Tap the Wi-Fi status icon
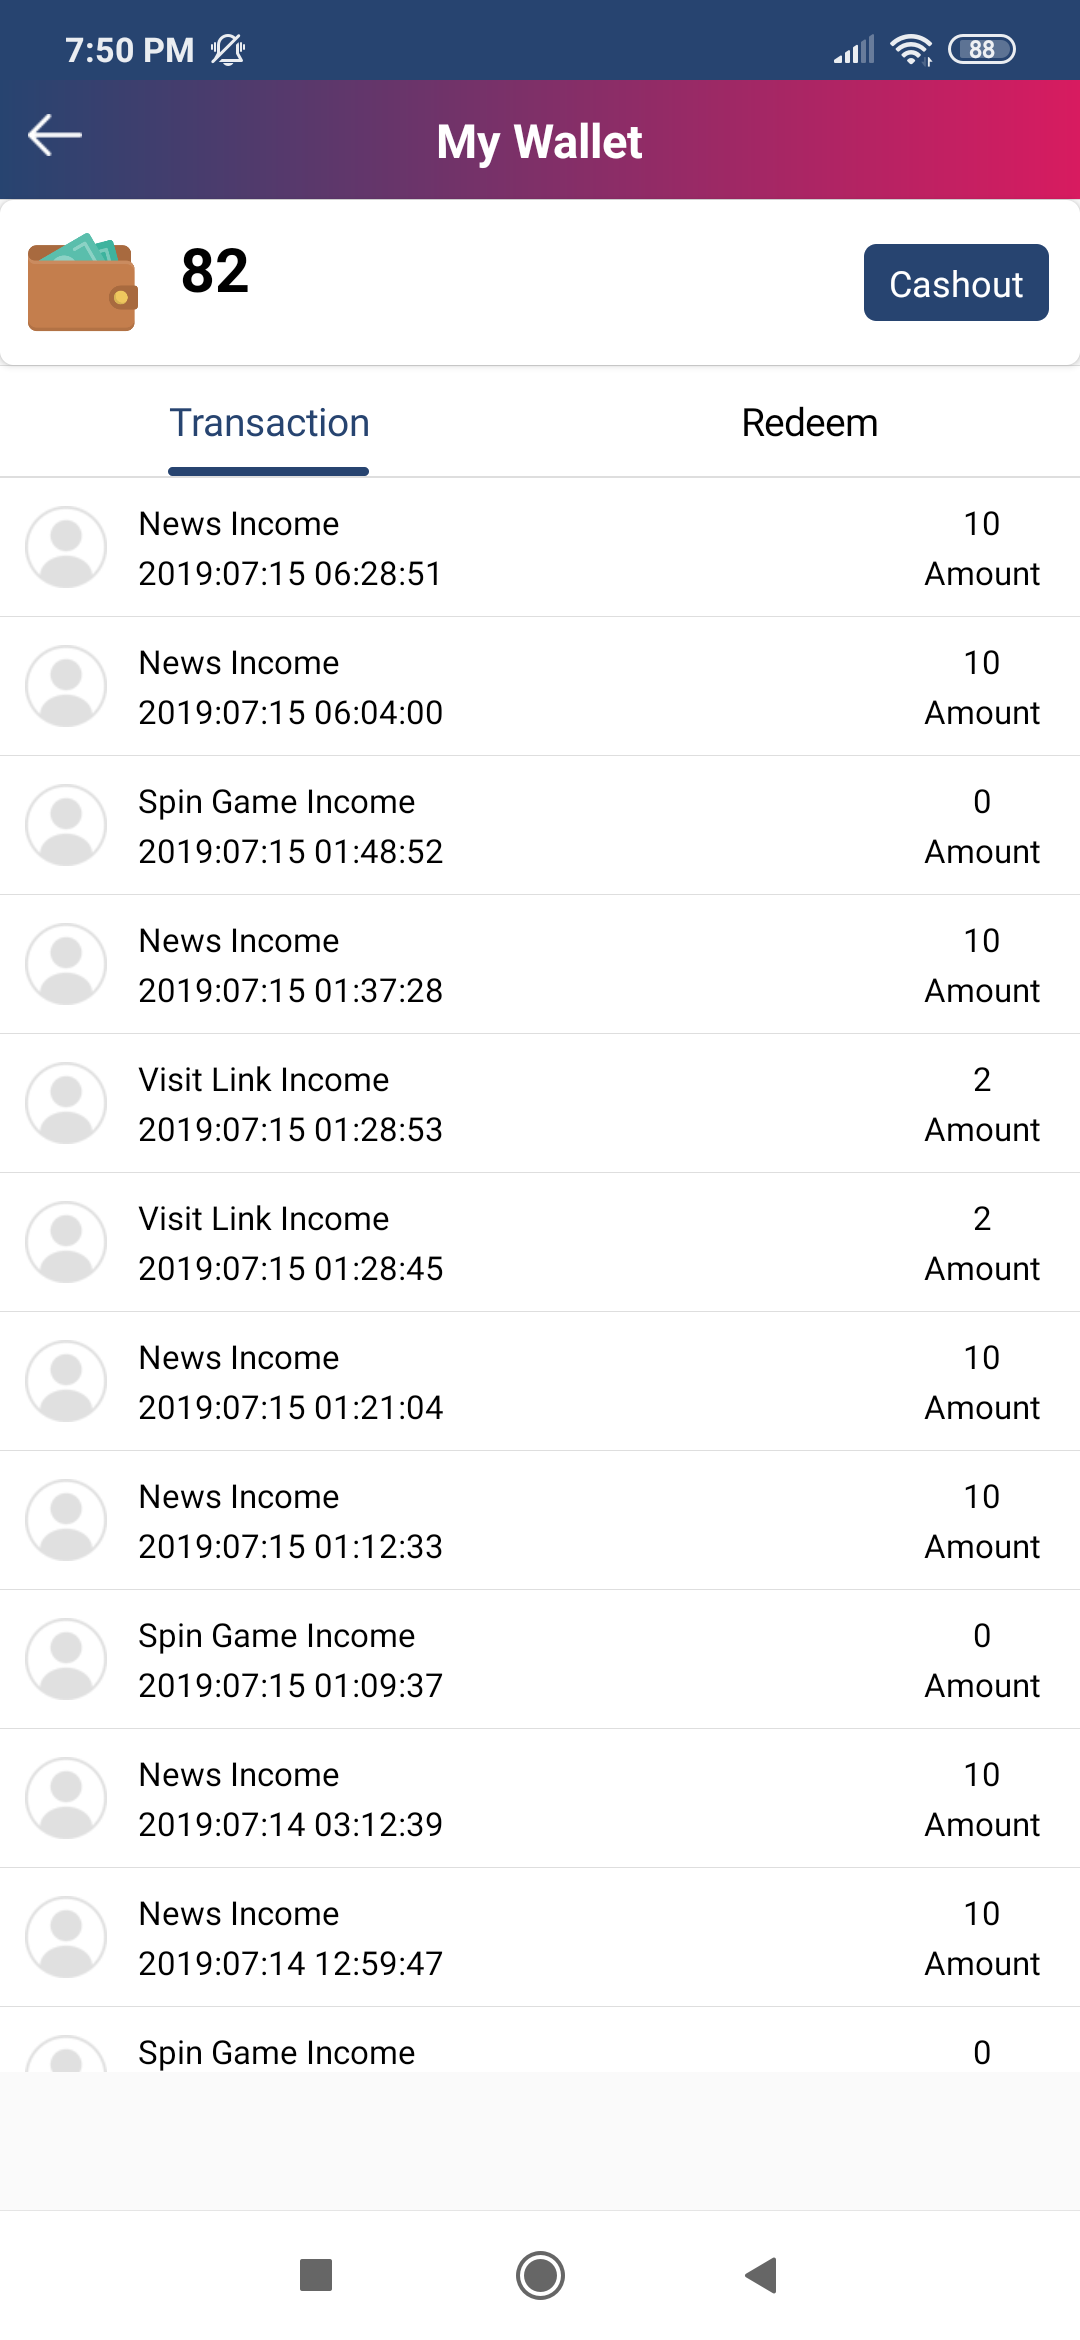 click(x=911, y=49)
